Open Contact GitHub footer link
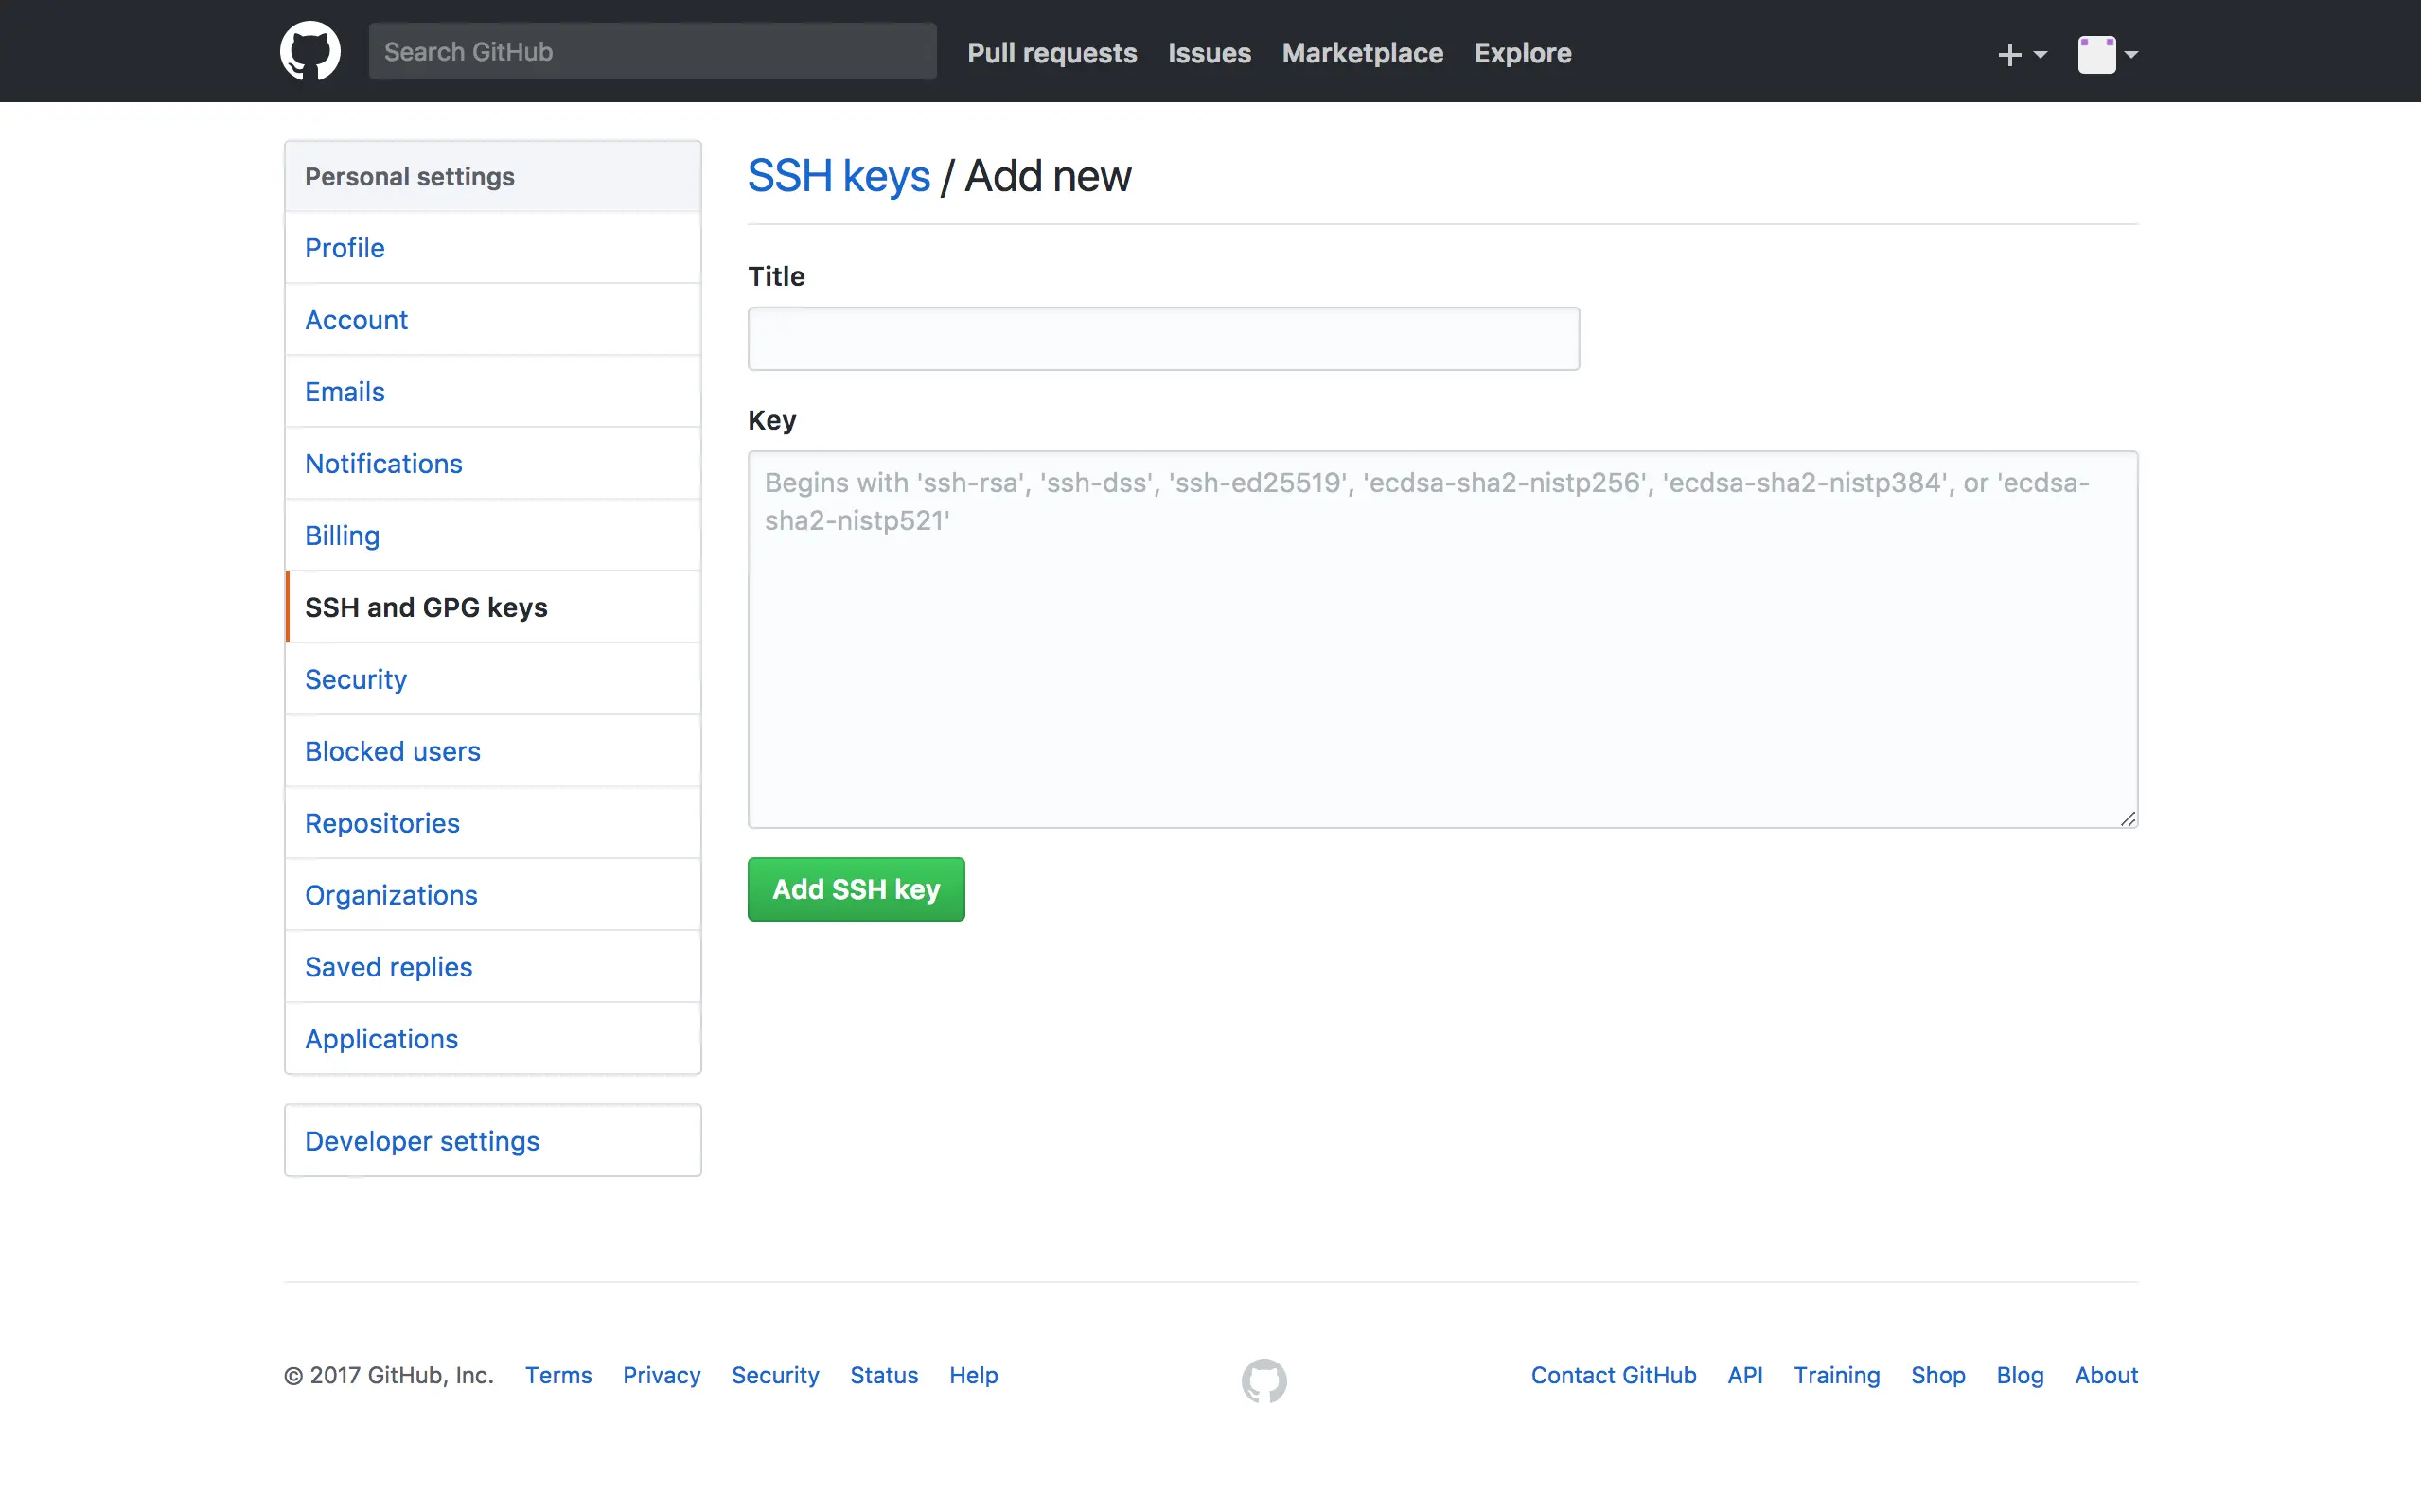The image size is (2421, 1512). [1613, 1375]
